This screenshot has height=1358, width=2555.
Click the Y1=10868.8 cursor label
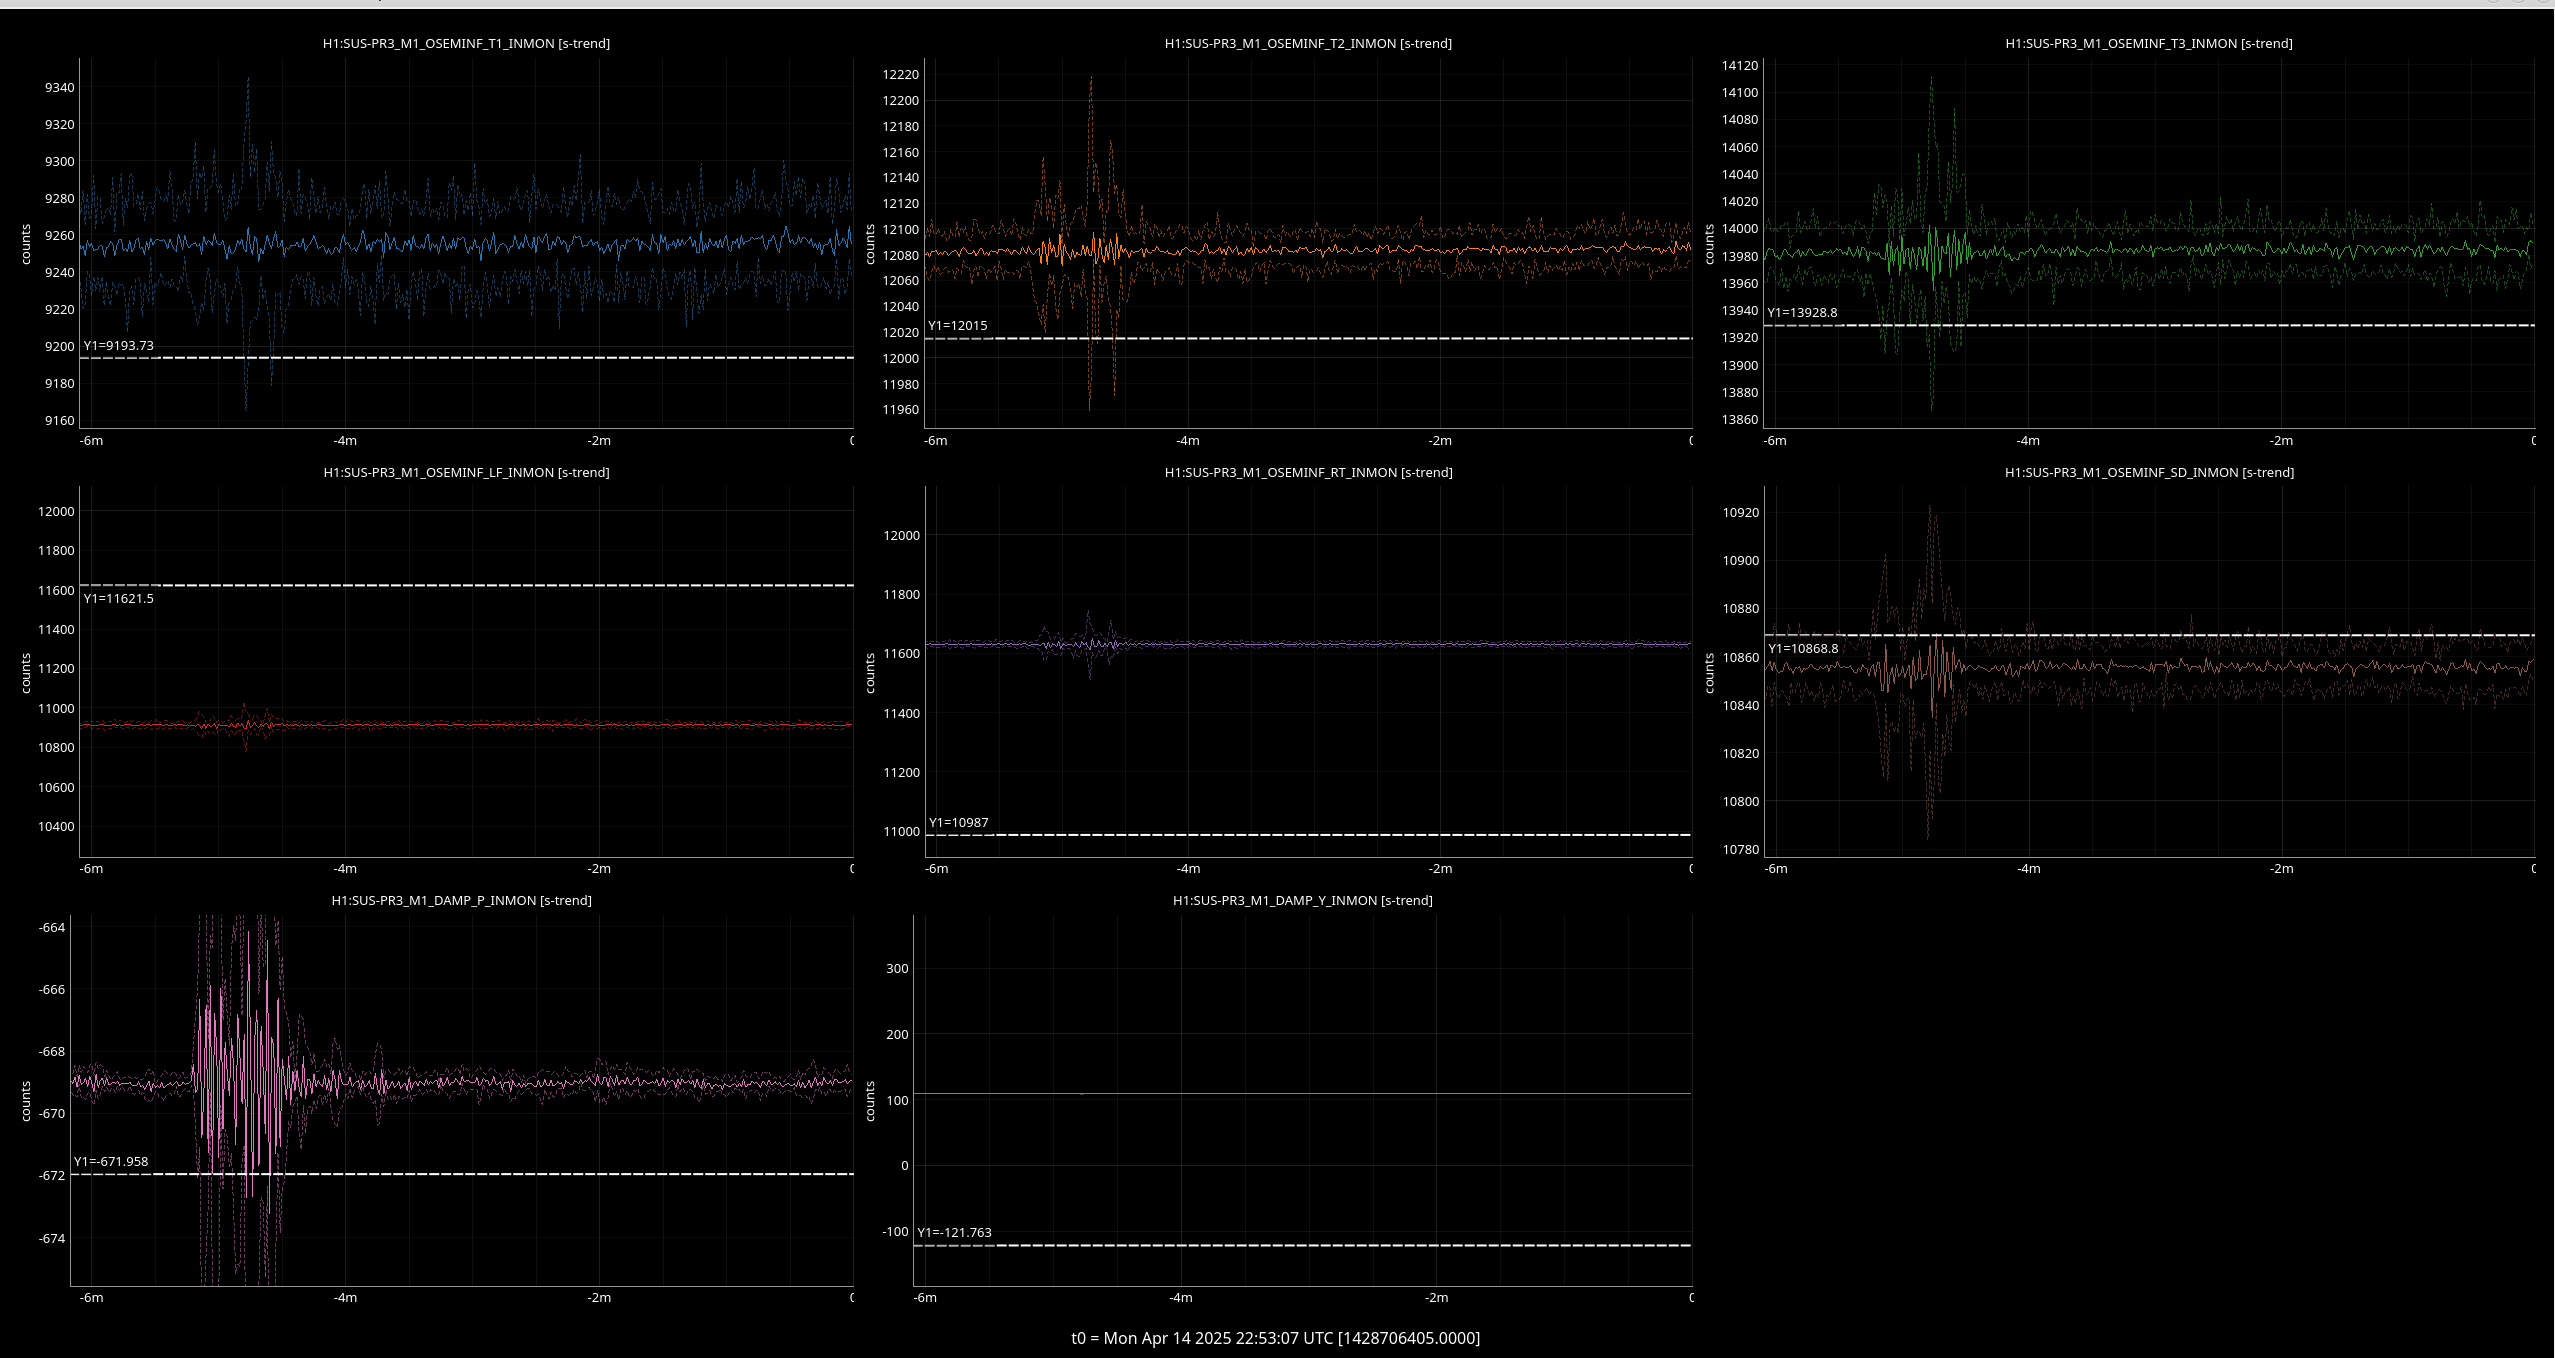click(1803, 649)
